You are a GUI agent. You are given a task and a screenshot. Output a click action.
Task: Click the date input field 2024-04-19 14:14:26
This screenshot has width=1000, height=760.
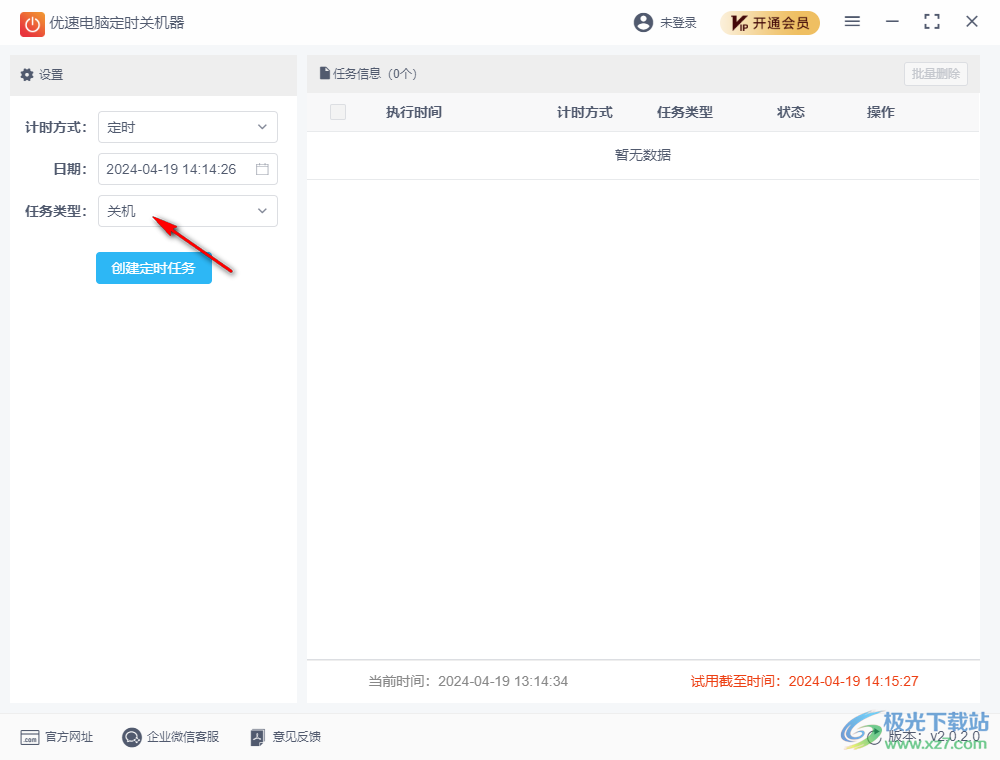coord(175,169)
